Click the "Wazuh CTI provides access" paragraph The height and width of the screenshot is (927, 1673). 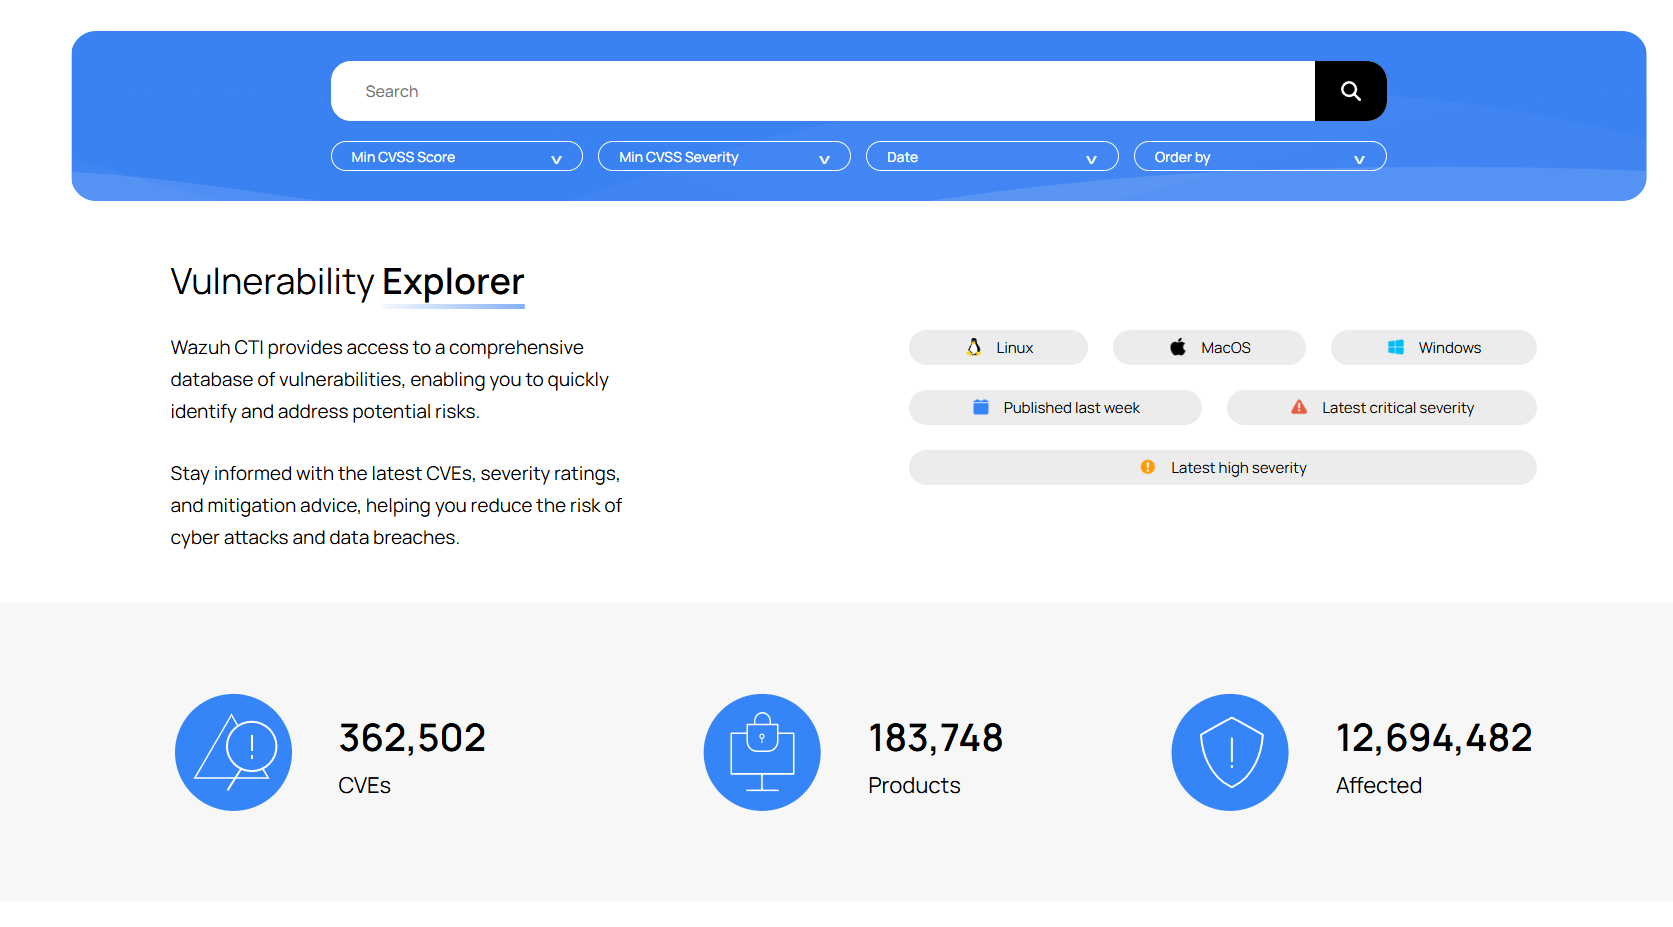click(389, 379)
